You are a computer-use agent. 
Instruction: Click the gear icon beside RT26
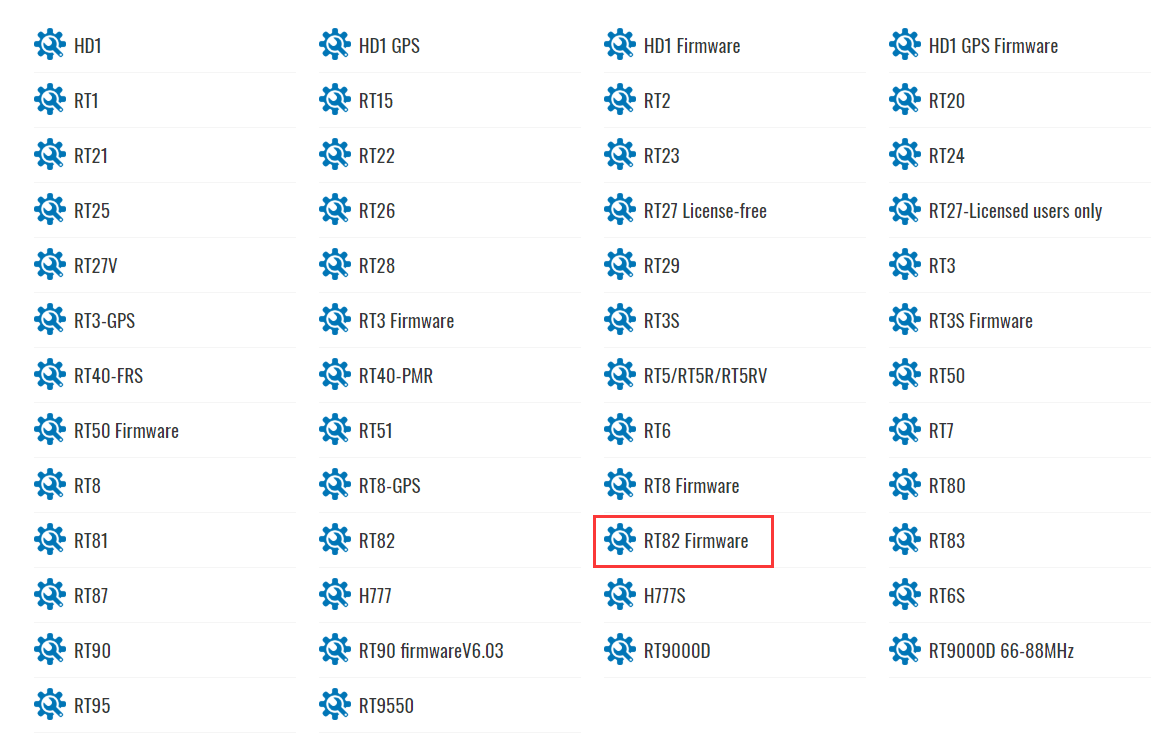(x=335, y=210)
